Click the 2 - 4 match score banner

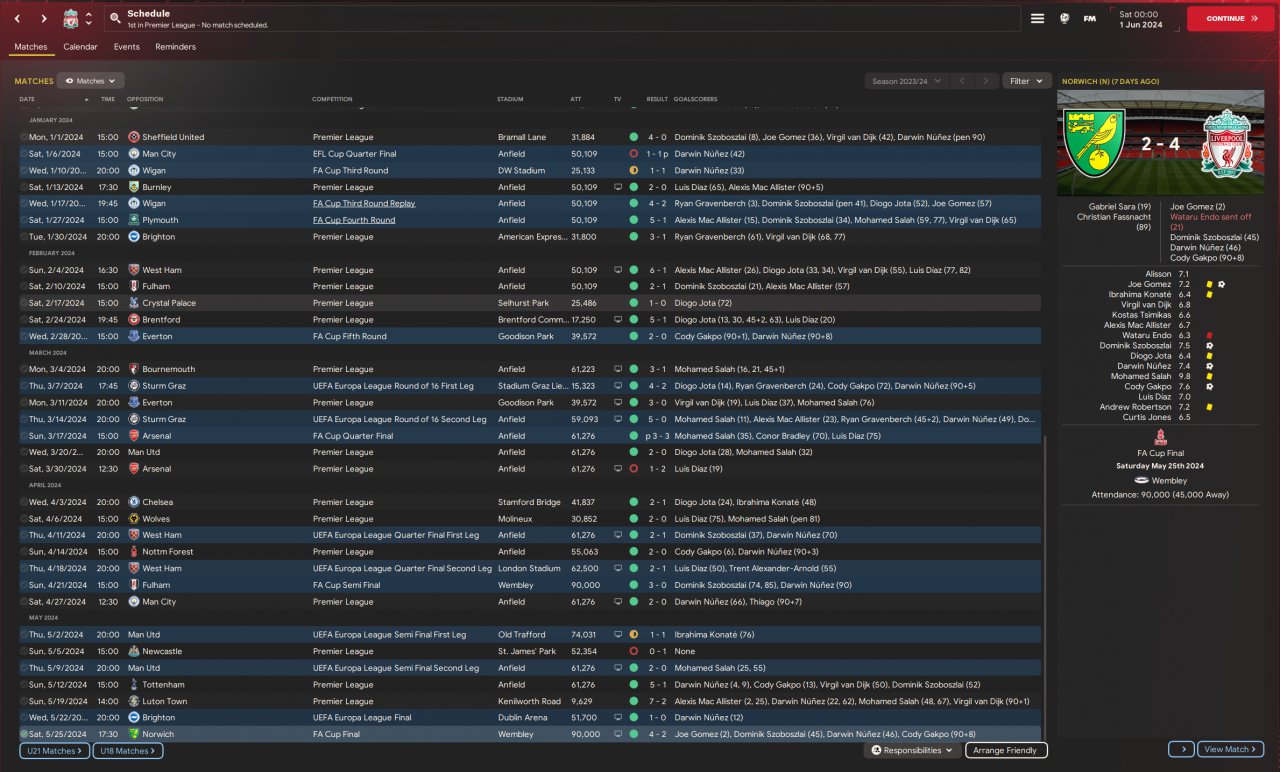[x=1163, y=144]
